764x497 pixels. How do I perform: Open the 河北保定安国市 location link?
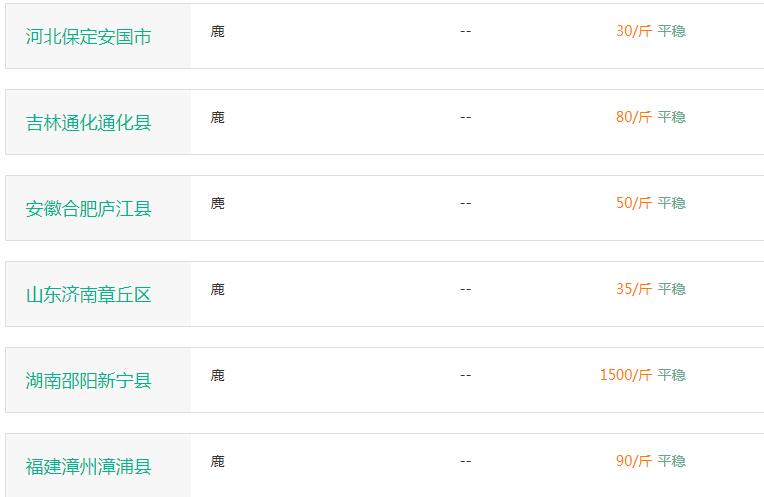point(88,37)
